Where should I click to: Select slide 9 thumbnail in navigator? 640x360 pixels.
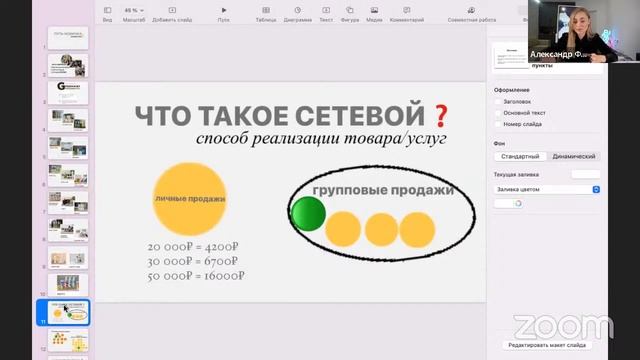pyautogui.click(x=68, y=258)
